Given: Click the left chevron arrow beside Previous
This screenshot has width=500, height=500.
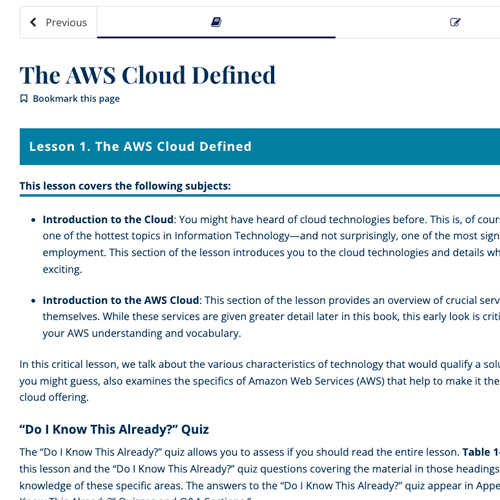Looking at the screenshot, I should [33, 22].
